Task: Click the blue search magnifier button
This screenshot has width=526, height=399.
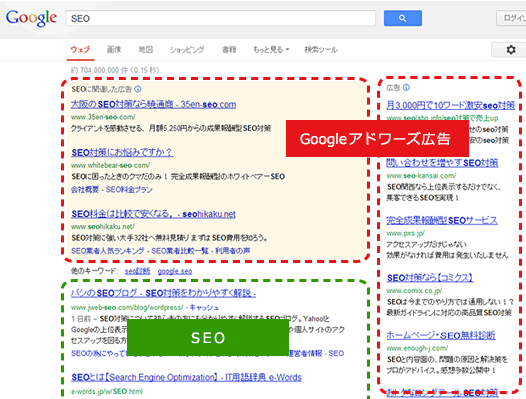Action: pos(403,18)
